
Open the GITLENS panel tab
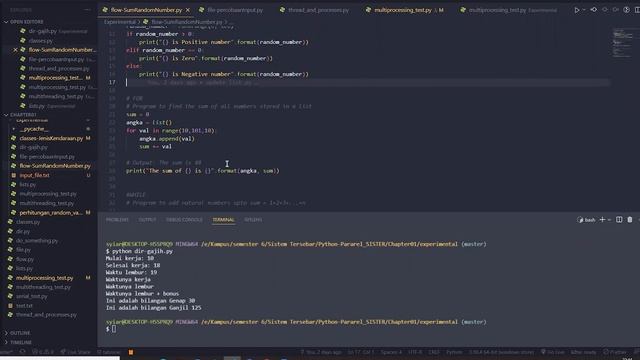coord(253,220)
